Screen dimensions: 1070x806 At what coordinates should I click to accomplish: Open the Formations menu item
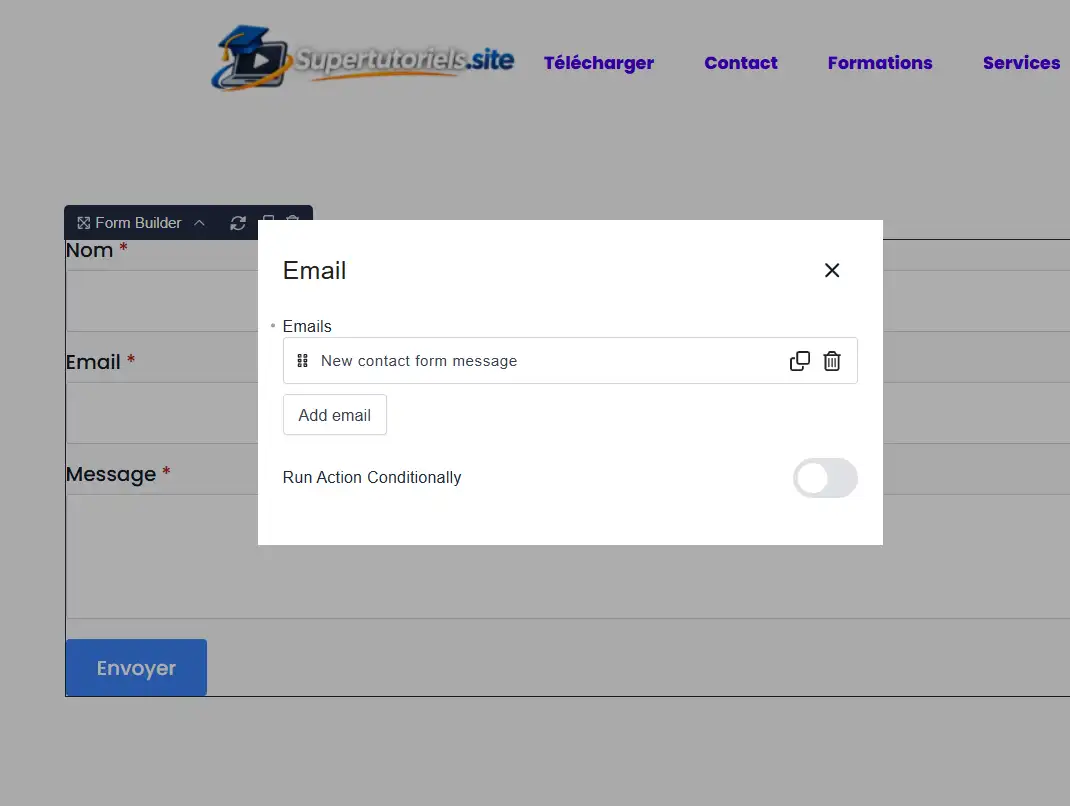[x=880, y=63]
